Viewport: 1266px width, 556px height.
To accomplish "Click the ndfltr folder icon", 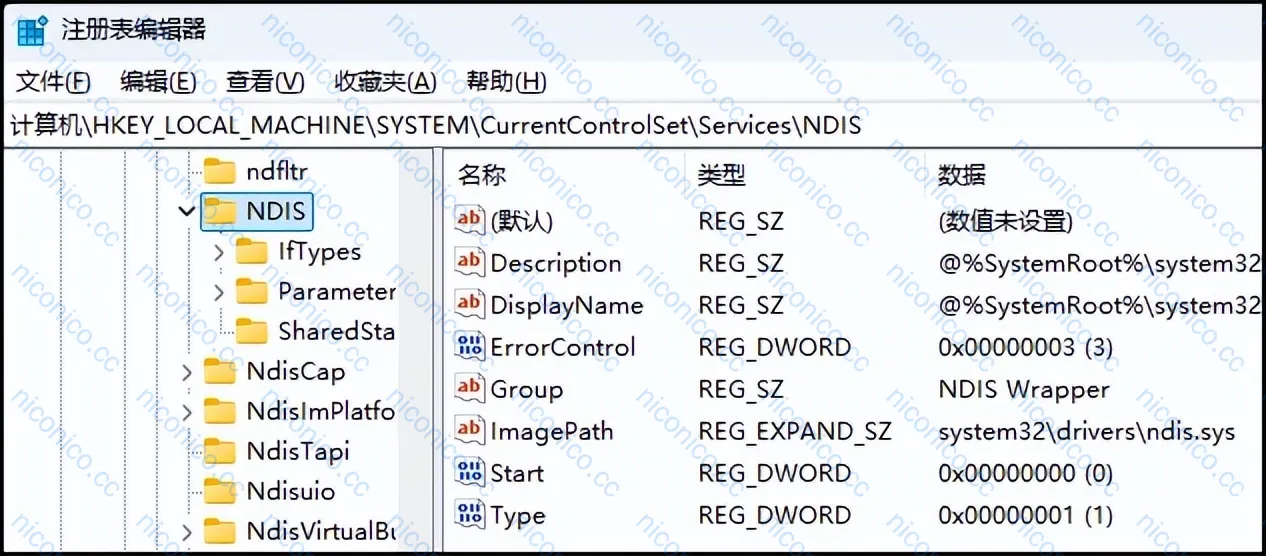I will [x=220, y=171].
